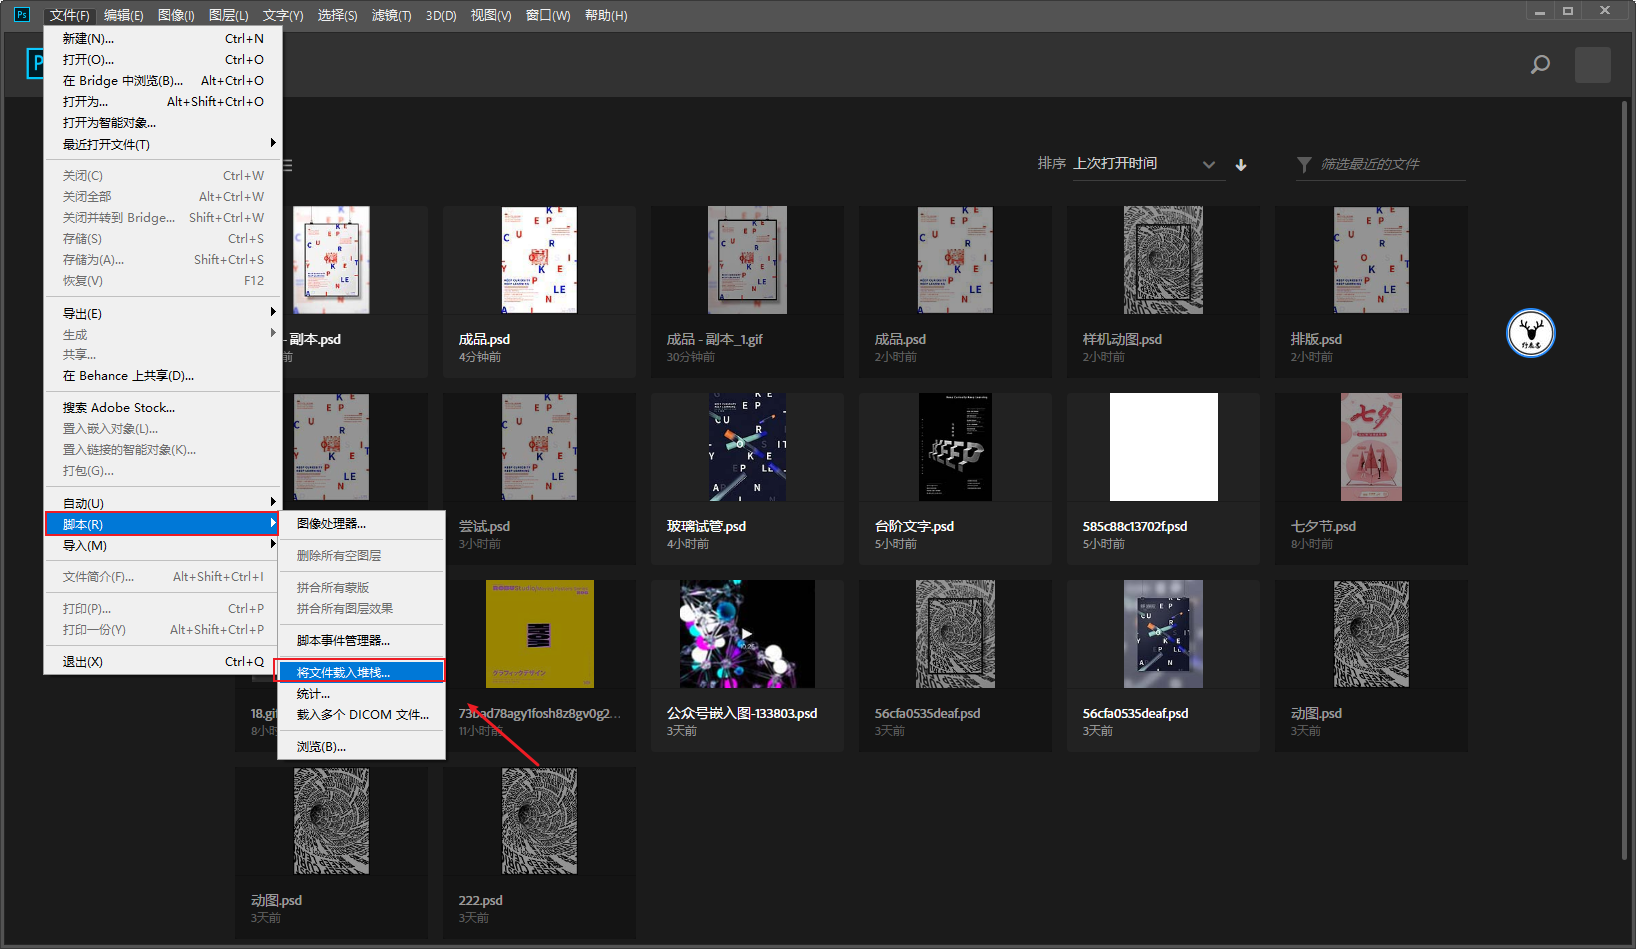Select 脚本事件管理器...
This screenshot has height=949, width=1636.
click(361, 640)
